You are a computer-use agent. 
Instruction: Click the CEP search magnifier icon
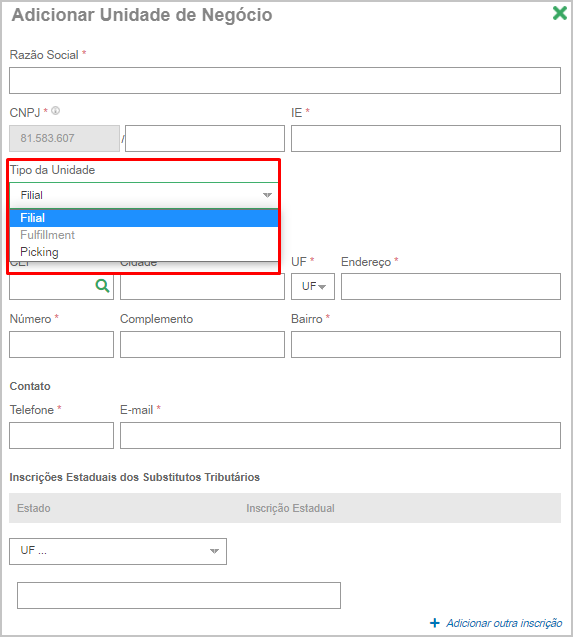pos(102,286)
